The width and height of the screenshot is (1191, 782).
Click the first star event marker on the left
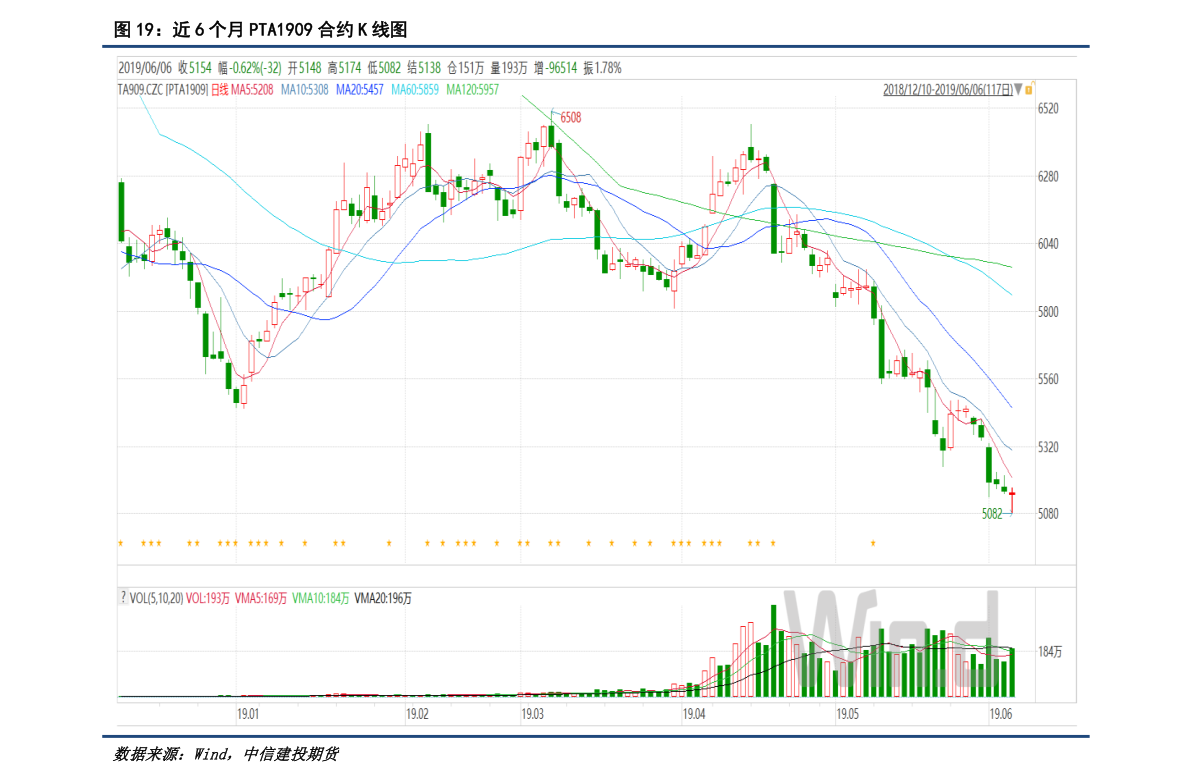121,543
